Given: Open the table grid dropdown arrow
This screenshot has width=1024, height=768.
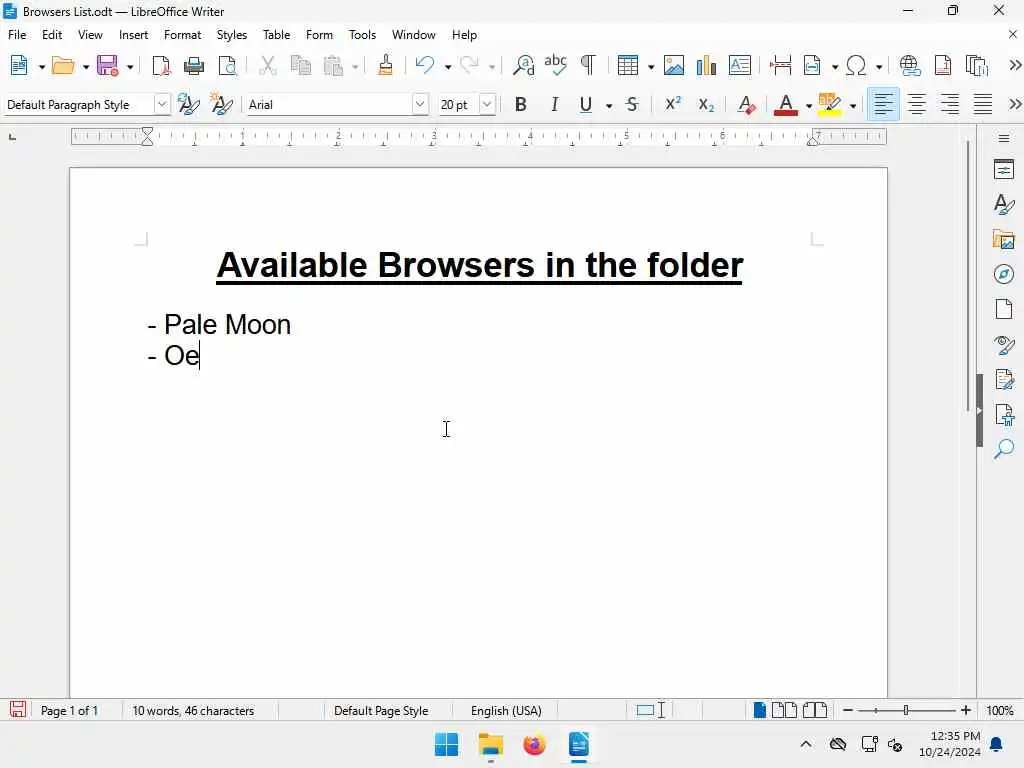Looking at the screenshot, I should click(650, 66).
